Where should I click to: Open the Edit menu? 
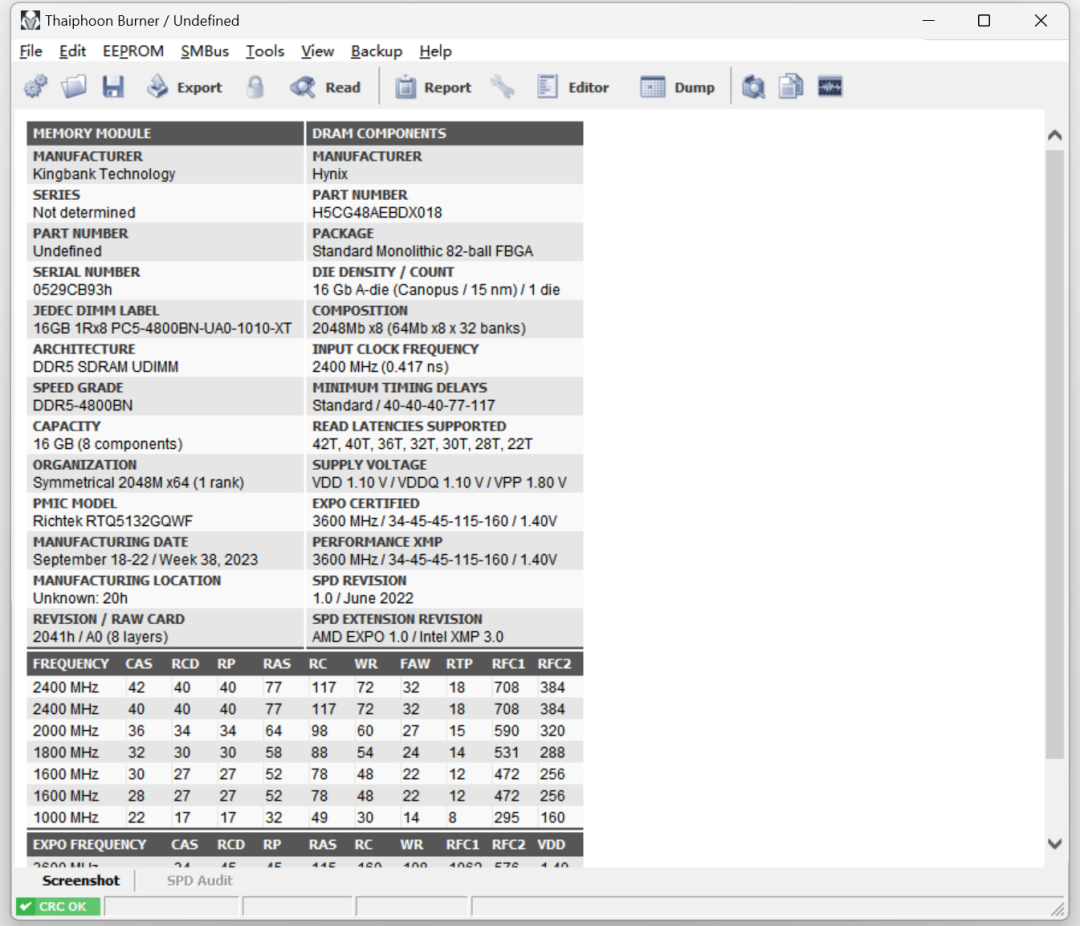pyautogui.click(x=72, y=51)
